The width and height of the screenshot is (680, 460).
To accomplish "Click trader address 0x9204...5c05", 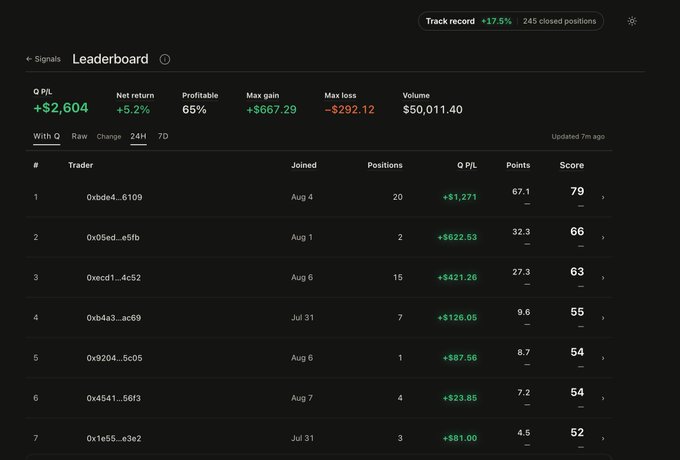I will 114,358.
